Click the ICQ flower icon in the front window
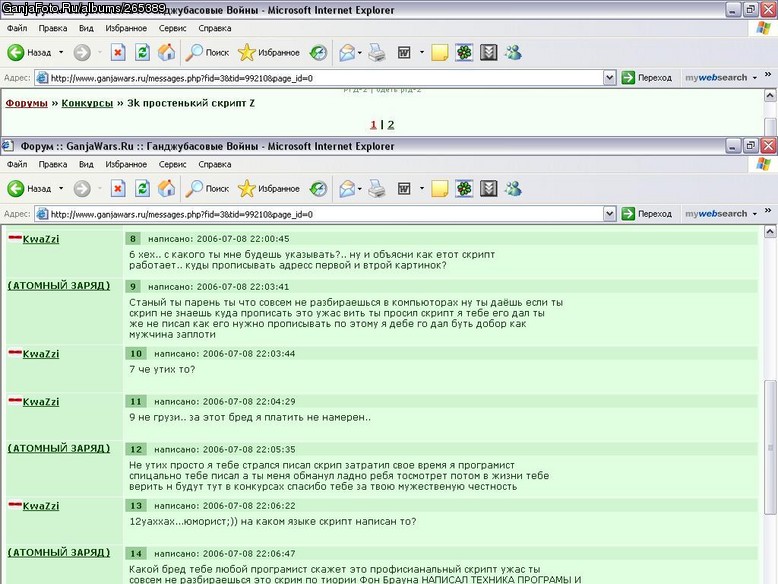778x584 pixels. click(x=464, y=189)
